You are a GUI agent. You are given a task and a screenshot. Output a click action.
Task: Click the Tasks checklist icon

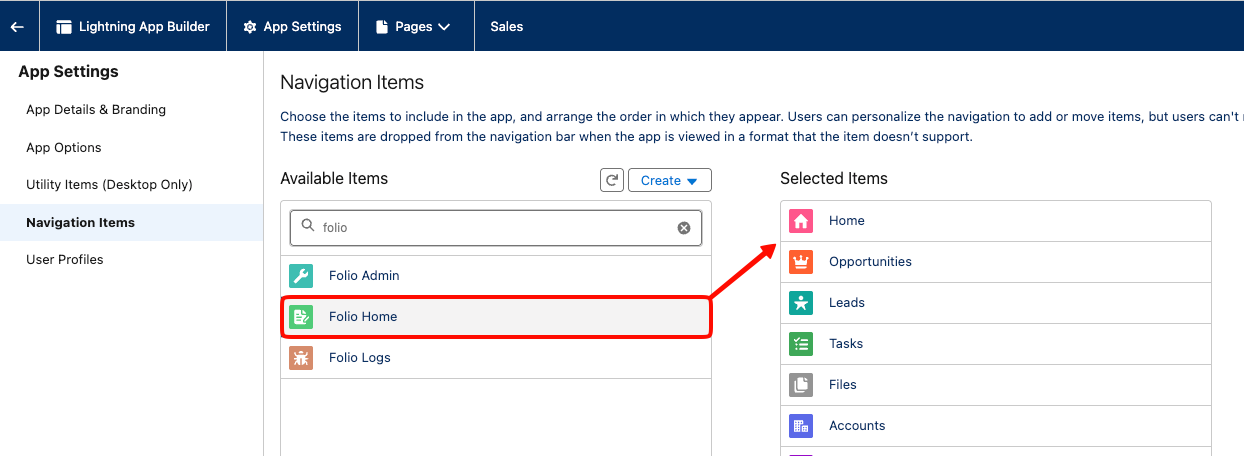[x=801, y=344]
